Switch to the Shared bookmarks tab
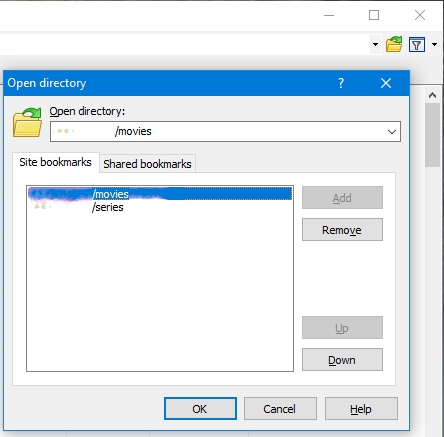444x437 pixels. [x=147, y=164]
